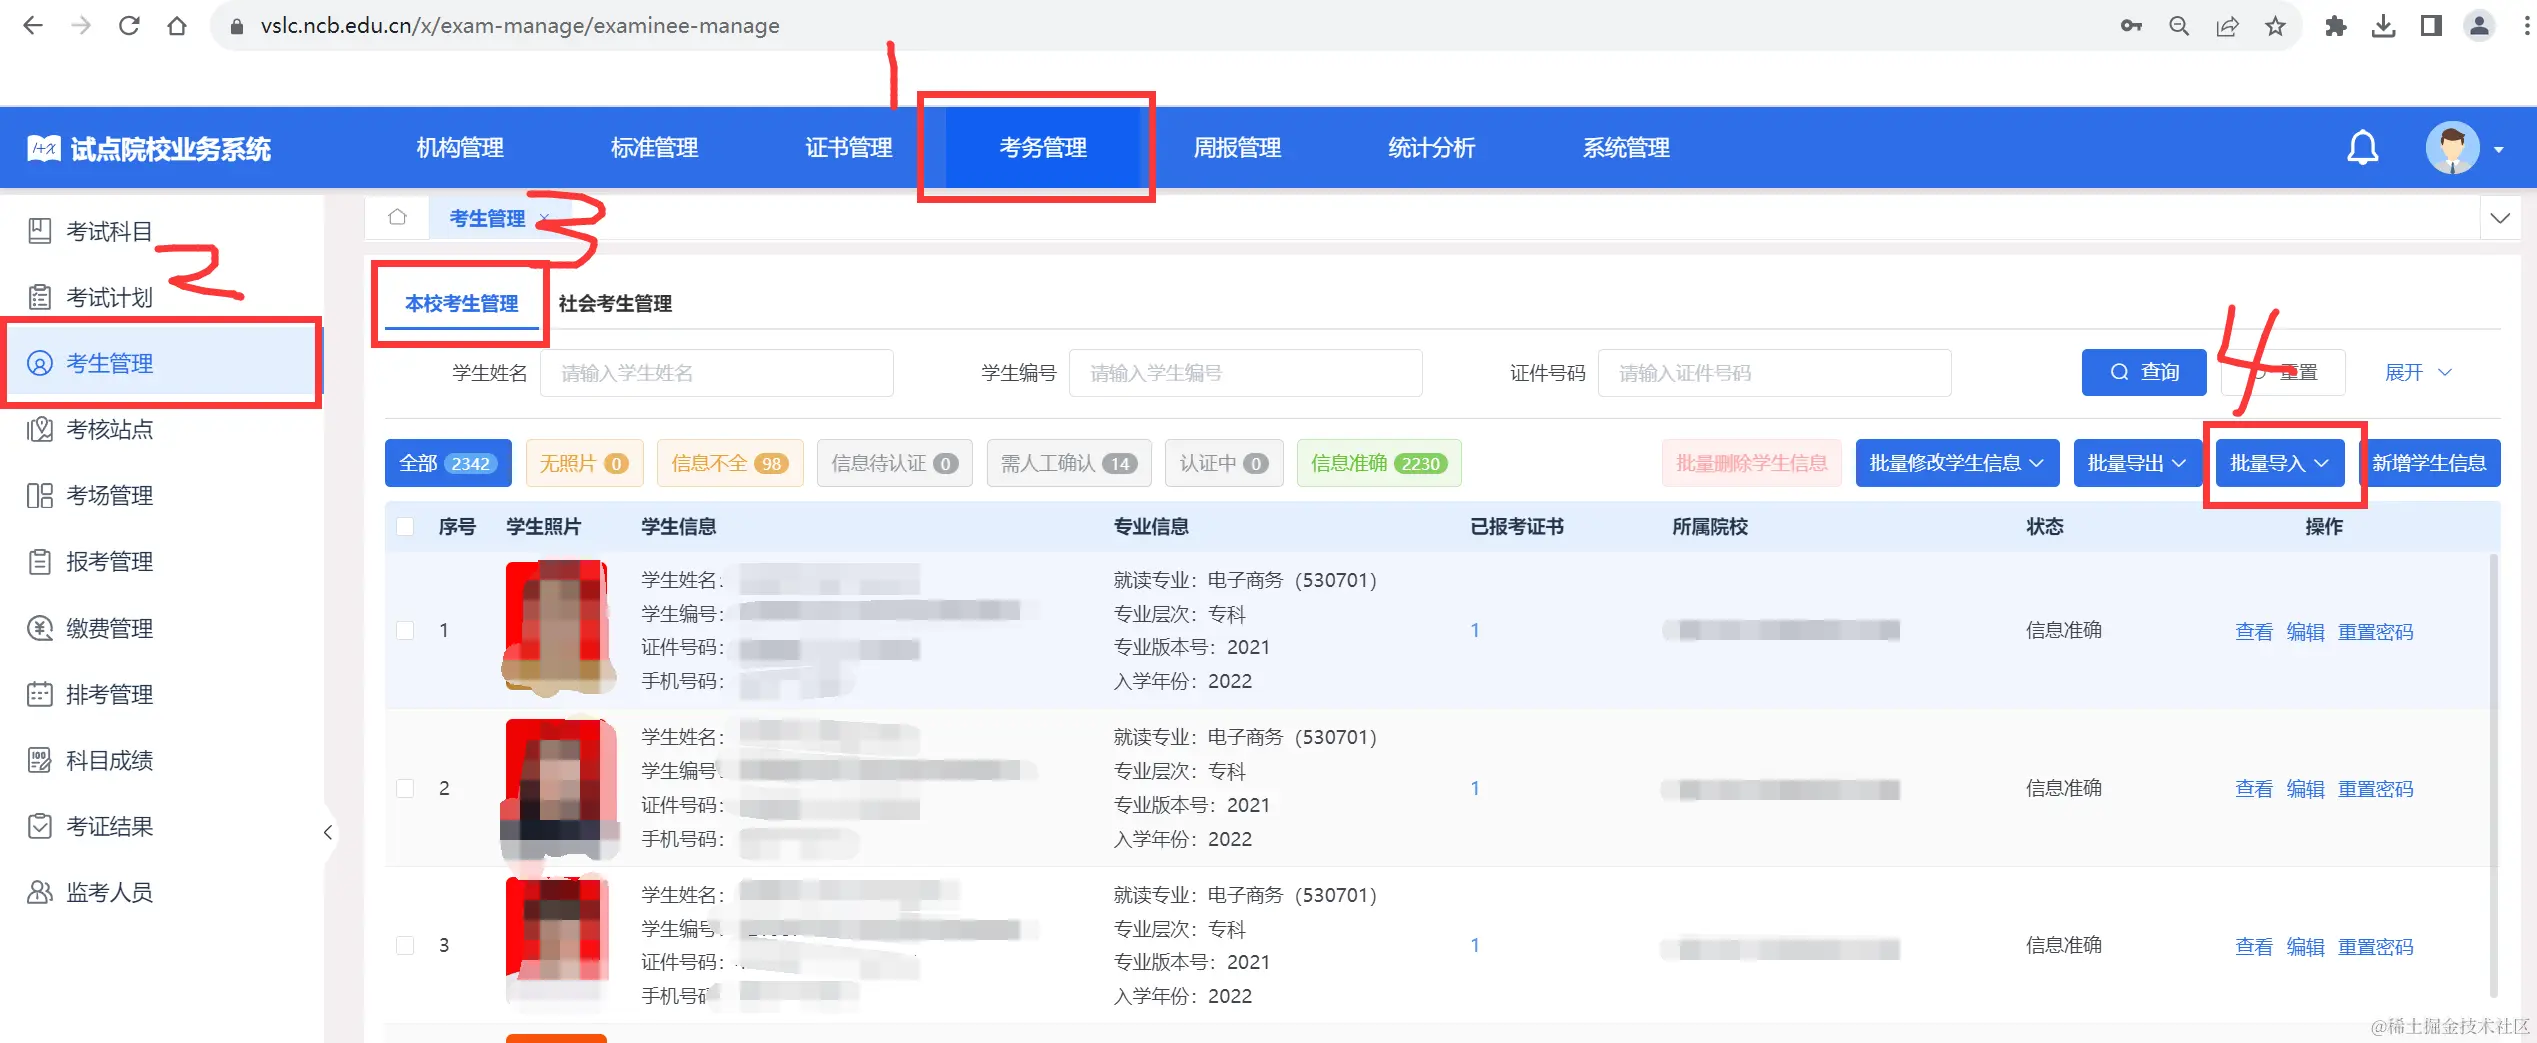This screenshot has width=2537, height=1043.
Task: Go back with the browser back arrow
Action: pyautogui.click(x=33, y=26)
